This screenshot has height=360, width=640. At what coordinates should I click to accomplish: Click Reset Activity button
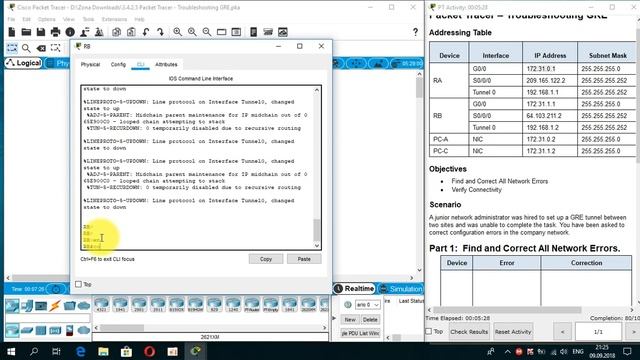[x=513, y=331]
